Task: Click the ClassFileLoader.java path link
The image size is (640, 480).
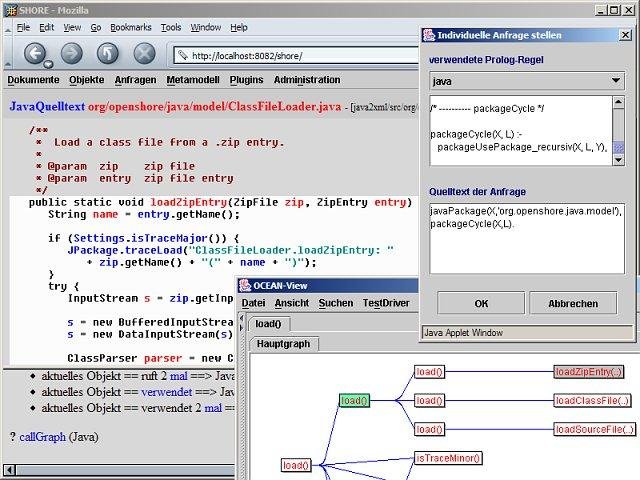Action: click(x=214, y=107)
